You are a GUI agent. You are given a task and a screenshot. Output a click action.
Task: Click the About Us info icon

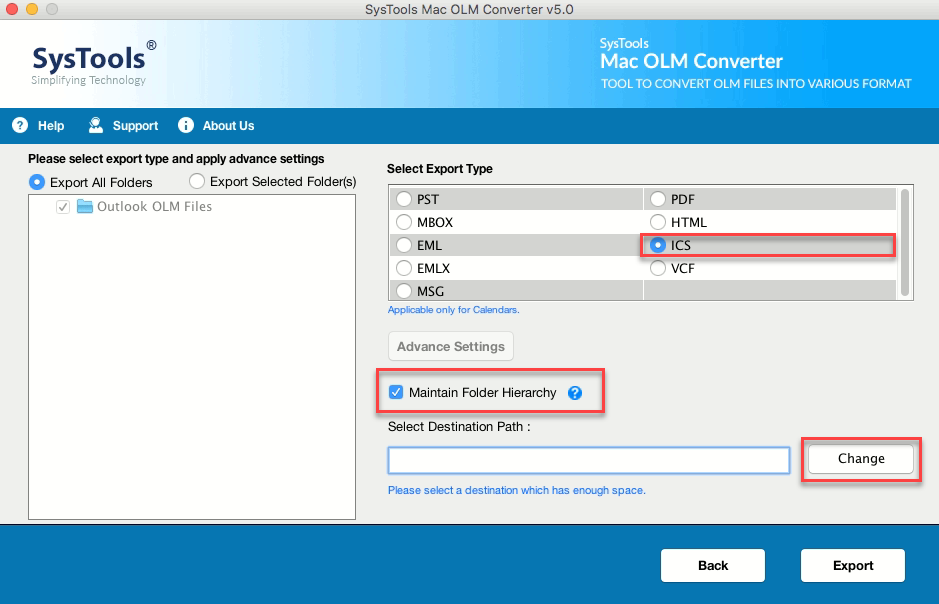(186, 125)
